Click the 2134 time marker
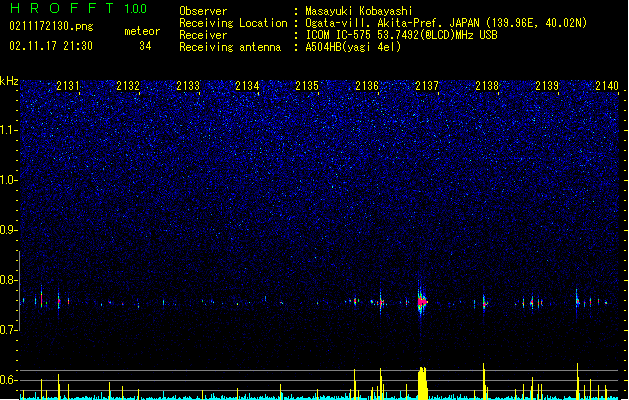 (x=247, y=86)
